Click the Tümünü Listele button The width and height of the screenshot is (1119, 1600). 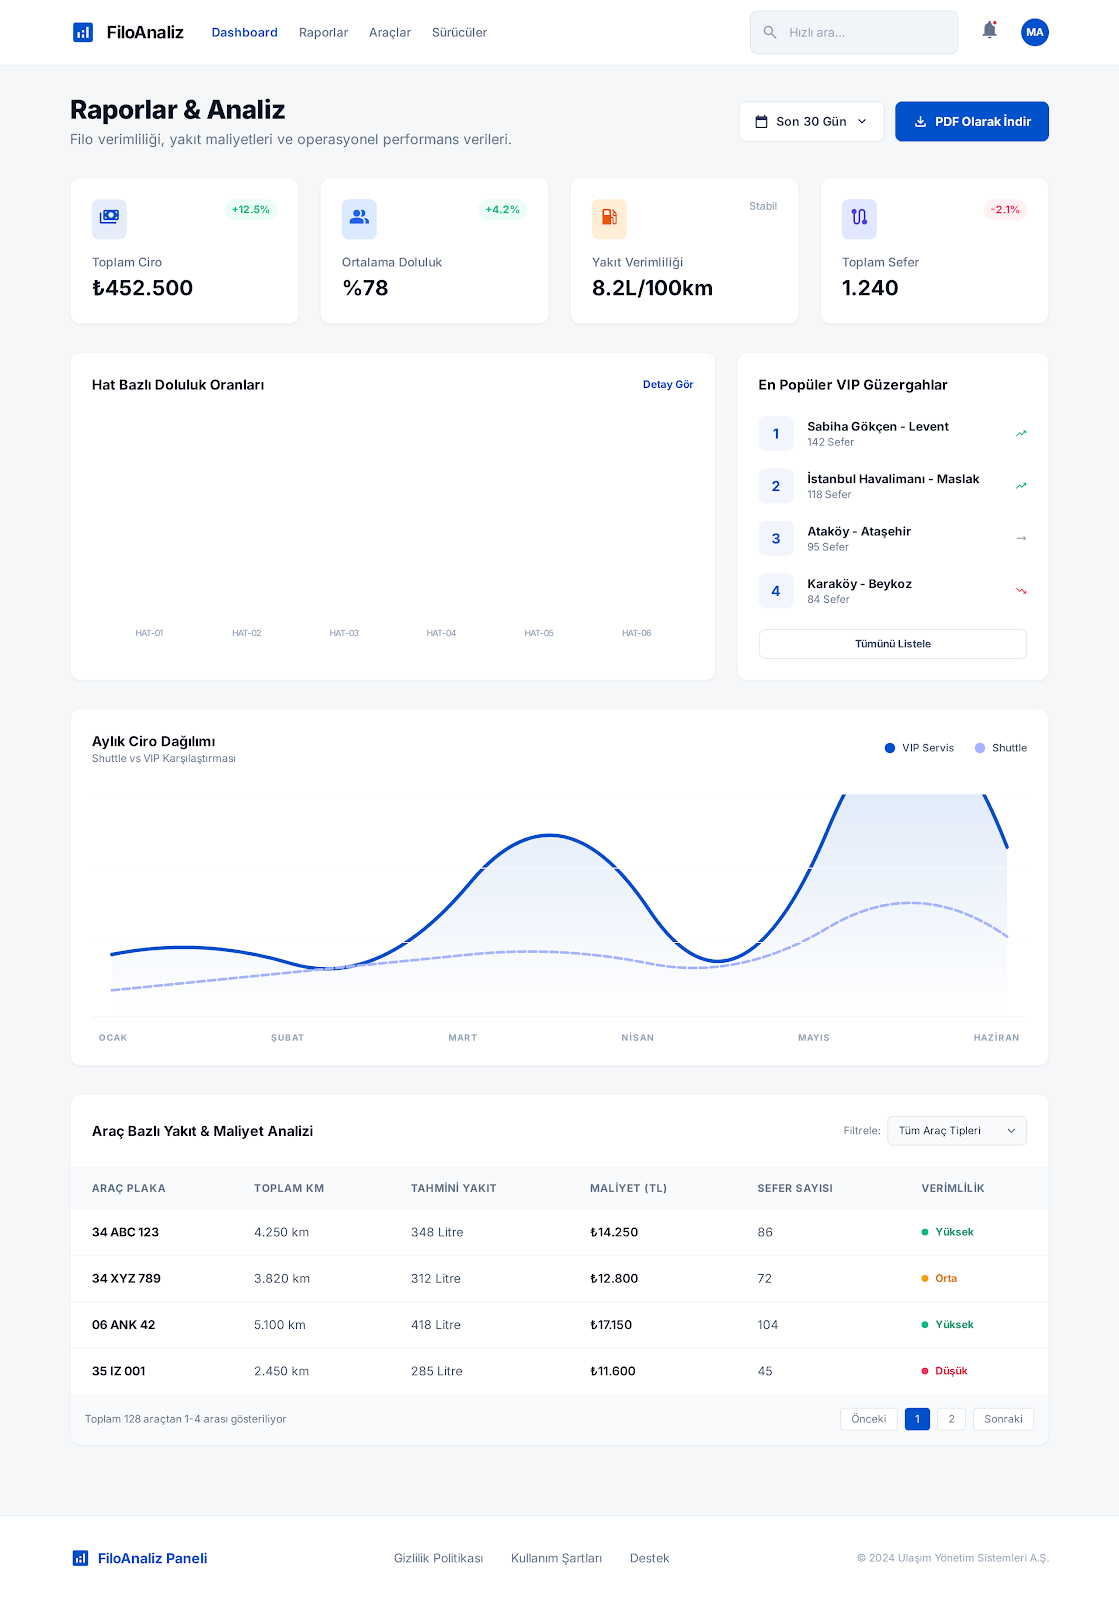coord(892,644)
